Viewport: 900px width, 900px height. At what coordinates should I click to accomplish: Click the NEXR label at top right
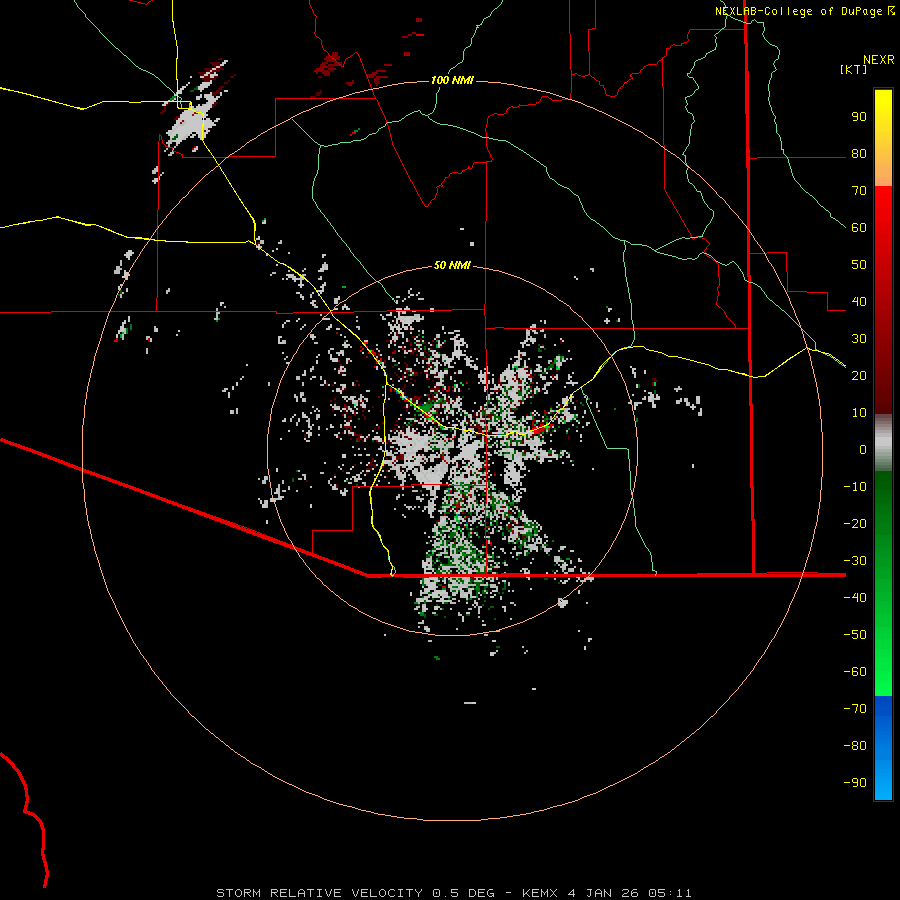click(x=879, y=60)
